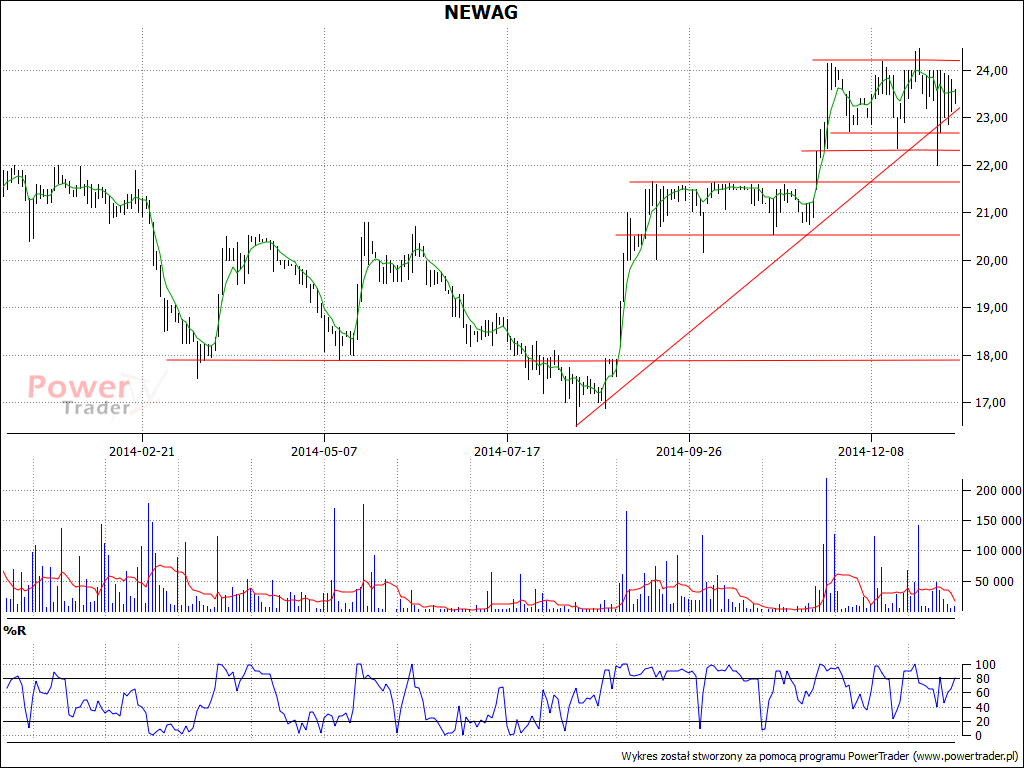Click the 100 000 volume axis label
This screenshot has height=768, width=1024.
999,552
